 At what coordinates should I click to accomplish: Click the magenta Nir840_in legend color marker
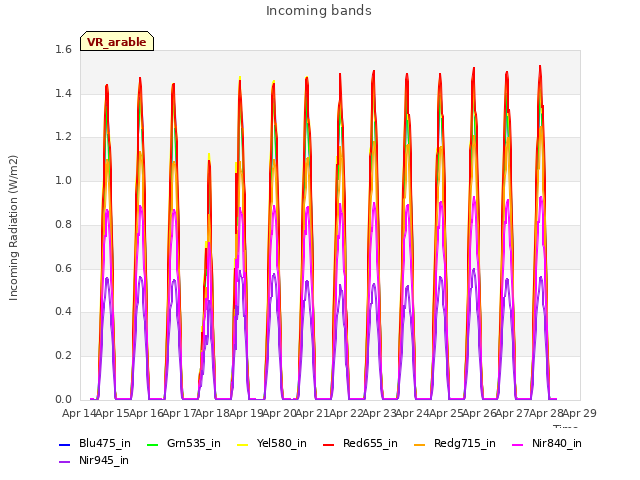point(517,444)
